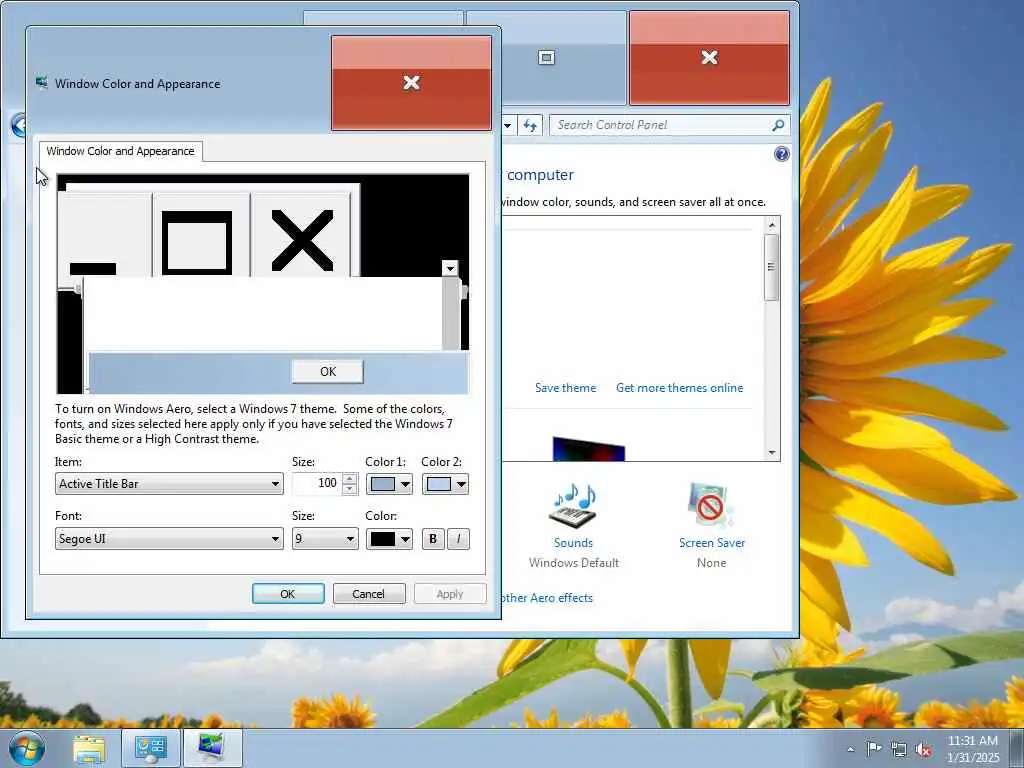Open the Color 1 picker dropdown
The height and width of the screenshot is (768, 1024).
(x=389, y=484)
